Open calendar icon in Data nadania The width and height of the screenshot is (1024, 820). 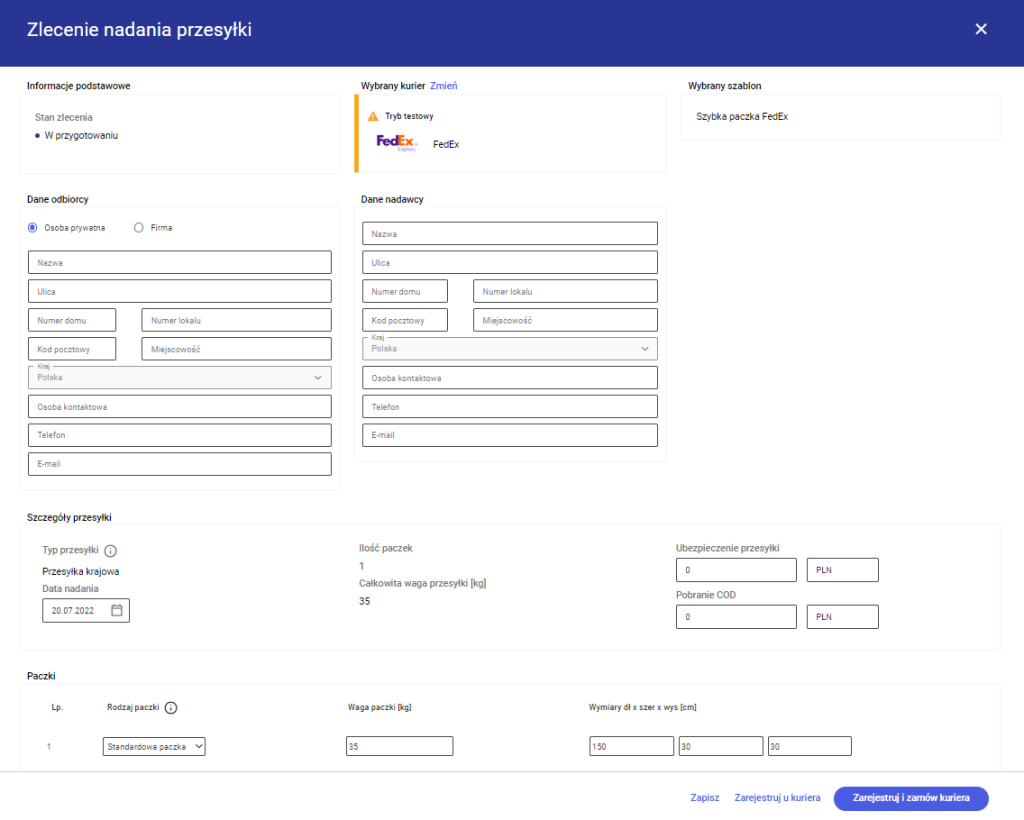click(x=117, y=610)
